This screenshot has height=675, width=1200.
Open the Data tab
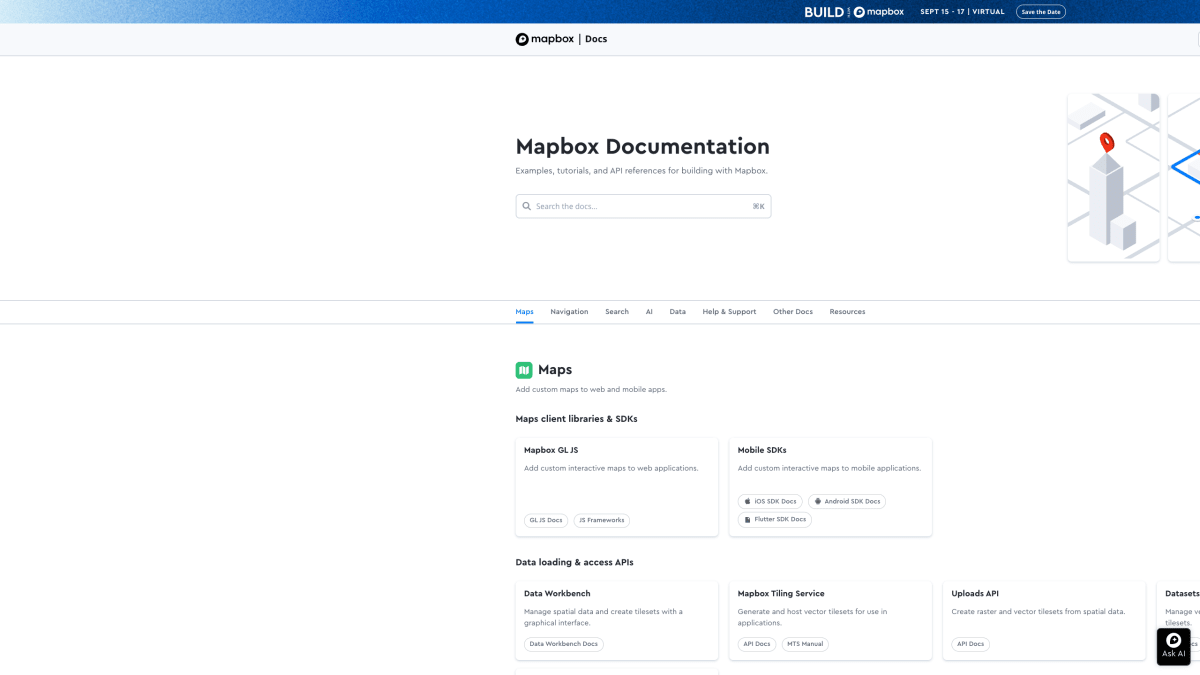coord(678,312)
